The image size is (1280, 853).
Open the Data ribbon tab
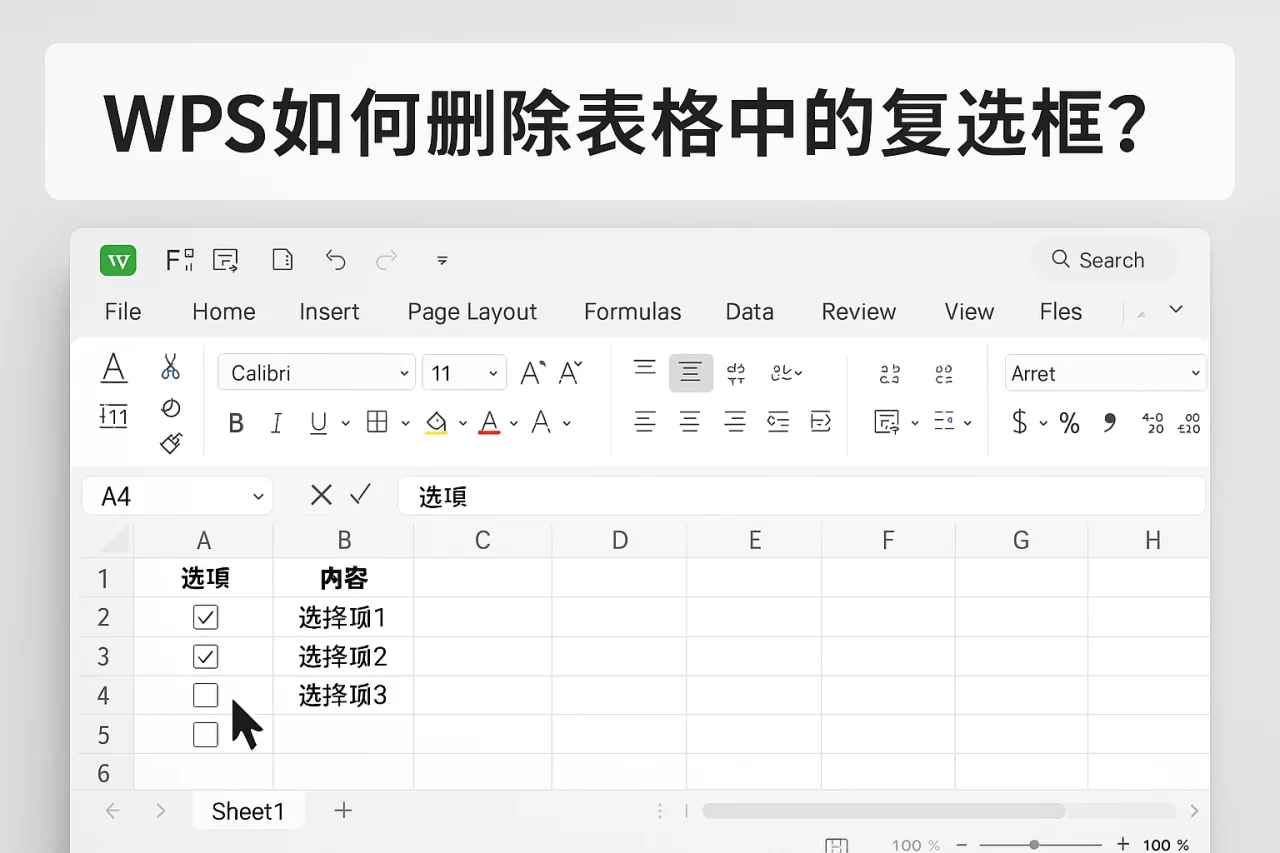(x=749, y=312)
